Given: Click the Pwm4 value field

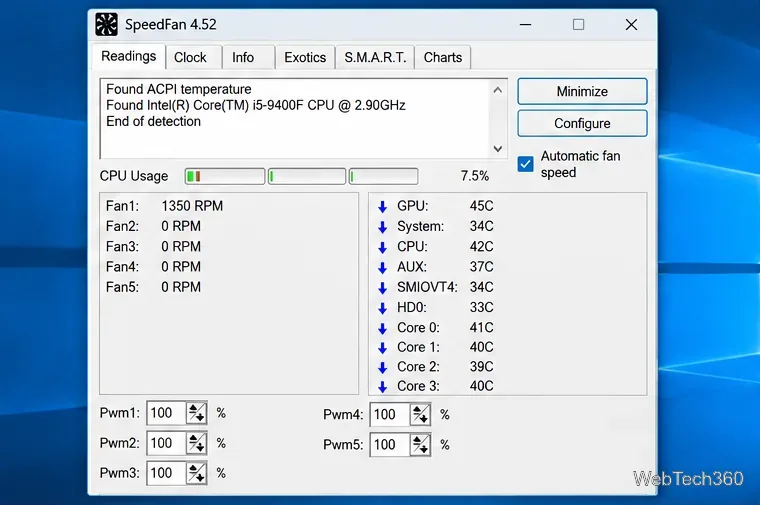Looking at the screenshot, I should pyautogui.click(x=390, y=414).
